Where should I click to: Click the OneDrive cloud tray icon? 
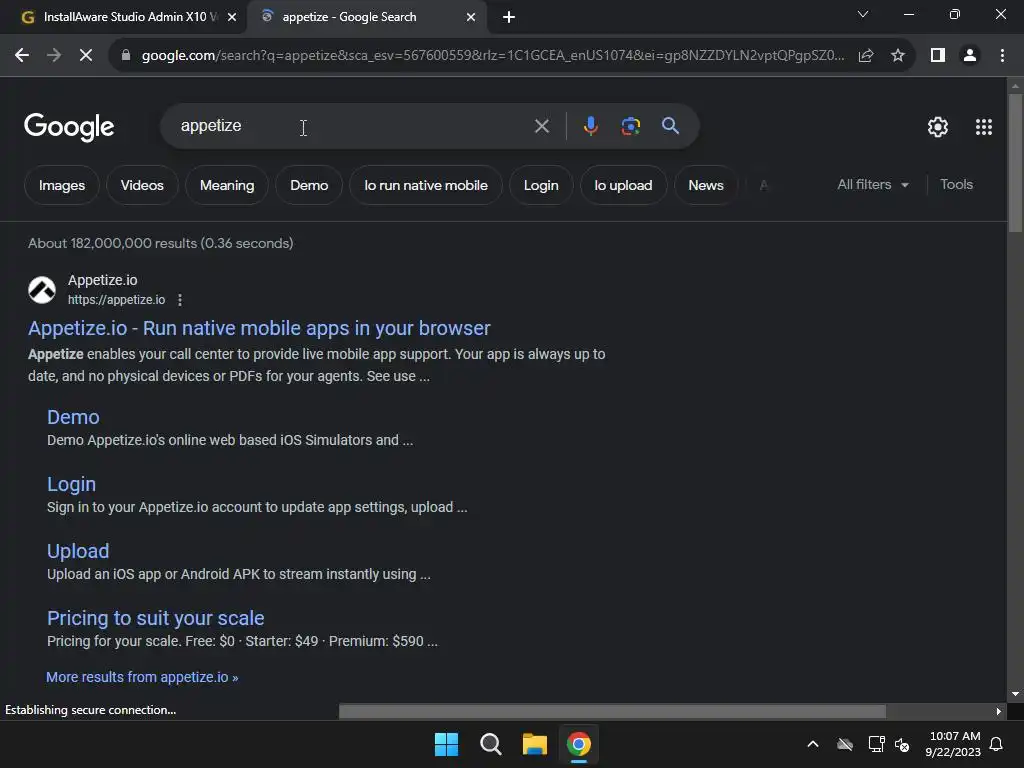tap(845, 744)
